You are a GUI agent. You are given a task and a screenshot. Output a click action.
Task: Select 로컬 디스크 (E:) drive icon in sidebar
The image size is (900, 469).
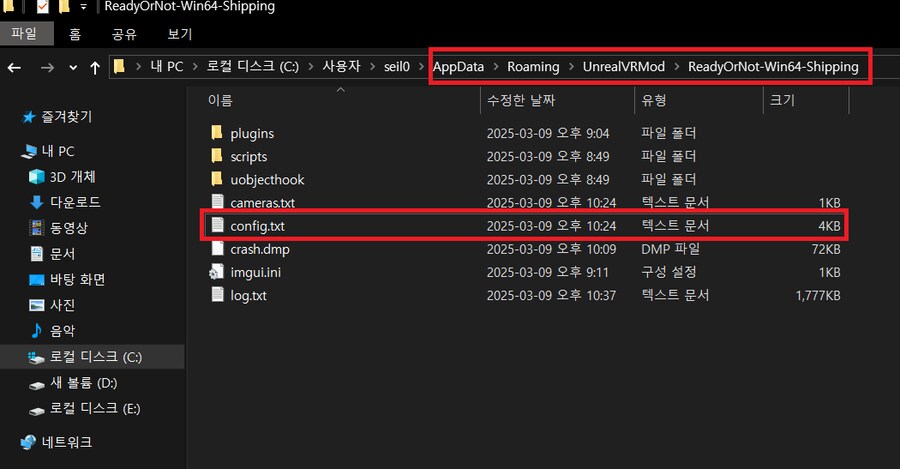click(37, 411)
